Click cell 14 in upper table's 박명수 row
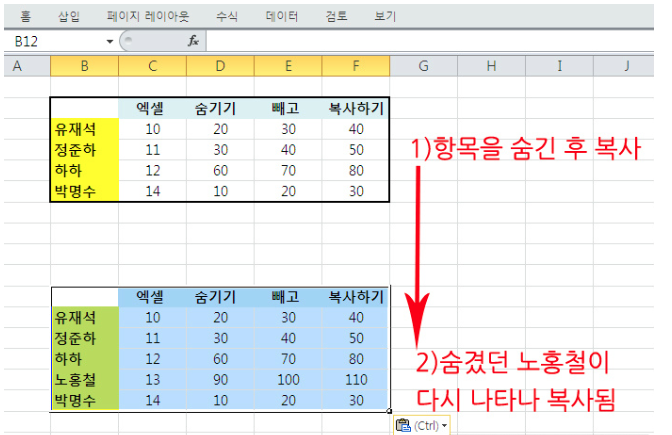672x435 pixels. [153, 191]
